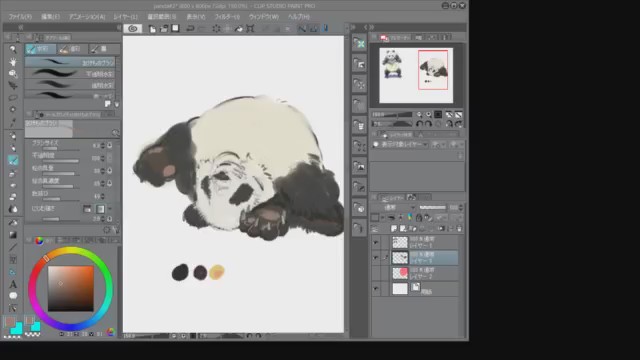640x360 pixels.
Task: Select the Lasso selection tool
Action: click(13, 98)
